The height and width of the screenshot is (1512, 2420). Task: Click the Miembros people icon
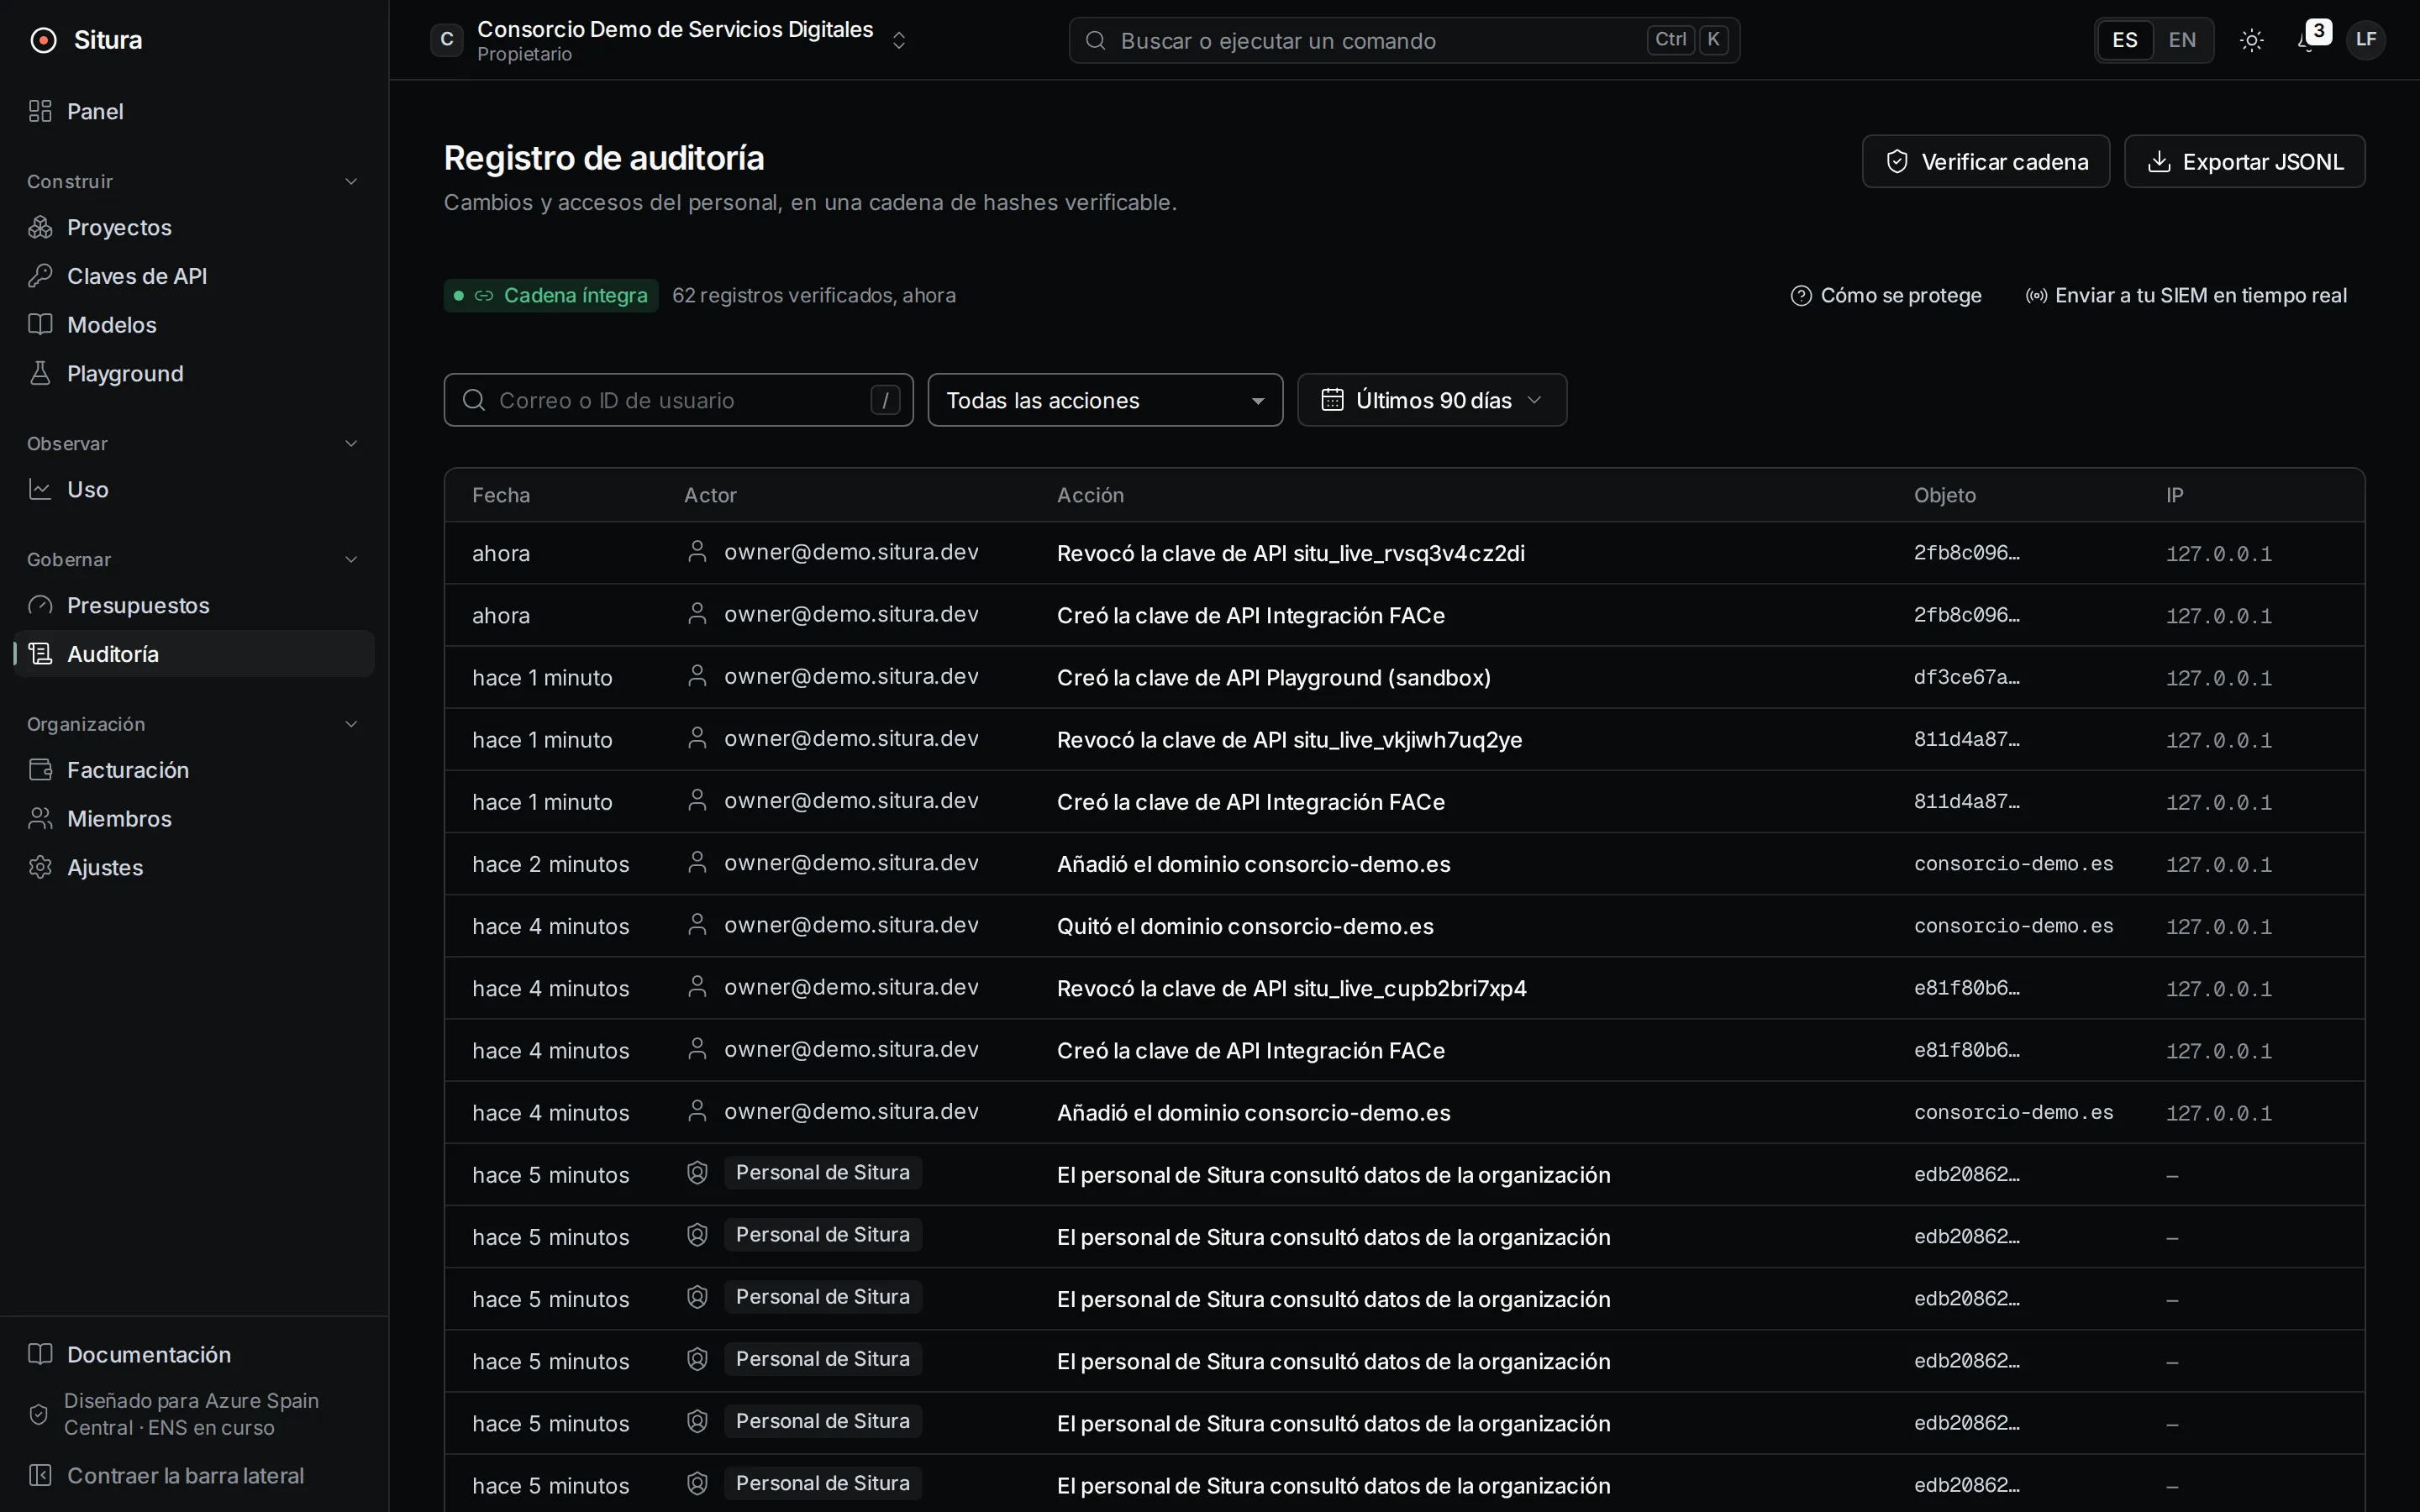[x=40, y=818]
